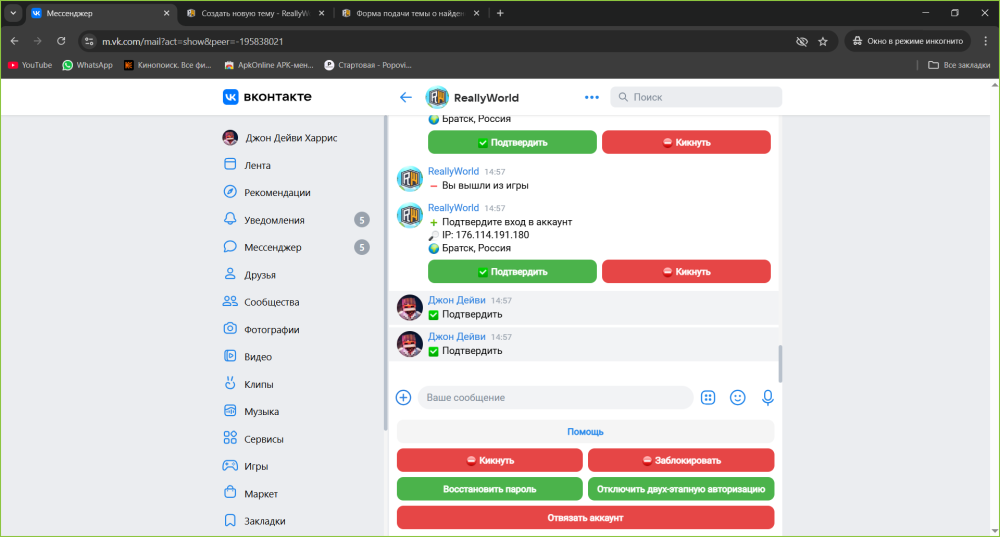Viewport: 1000px width, 537px height.
Task: Focus the Поиск search field
Action: click(x=696, y=97)
